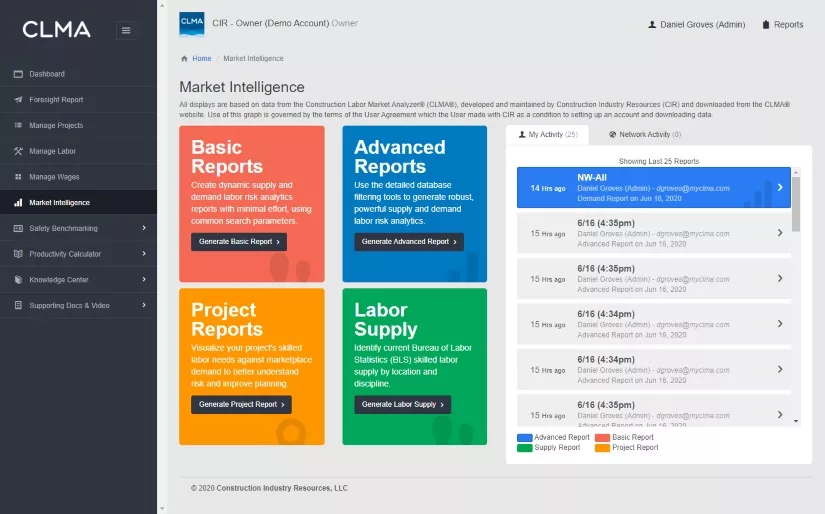The height and width of the screenshot is (514, 825).
Task: Click the Advanced Reports card title
Action: [x=400, y=157]
